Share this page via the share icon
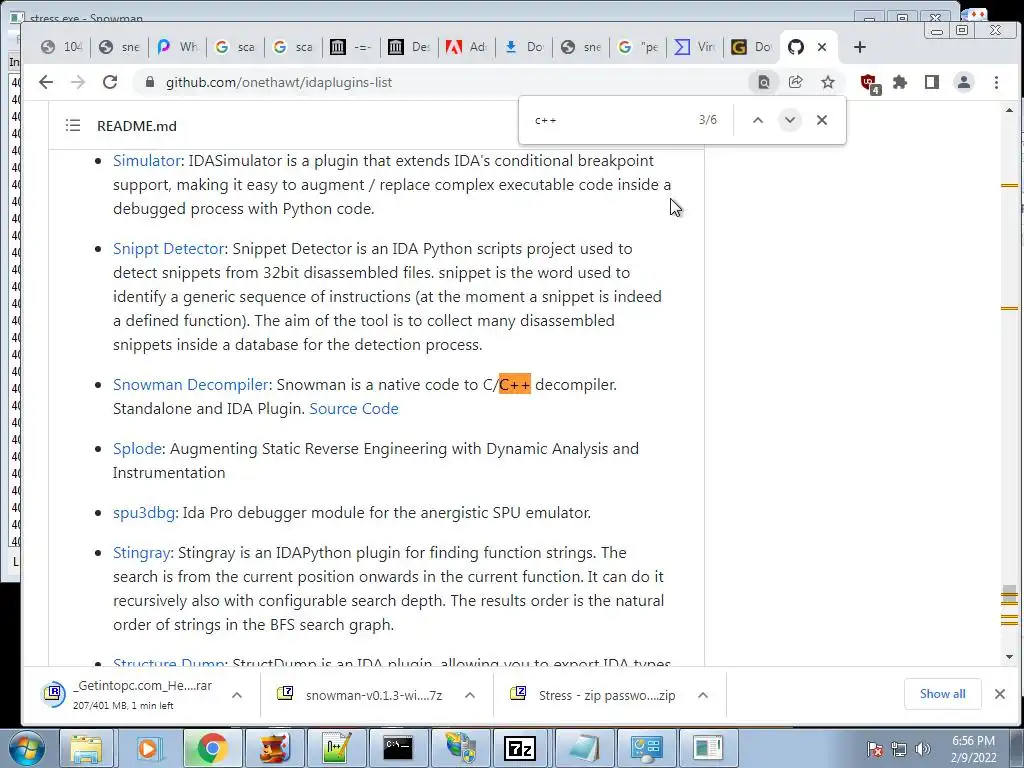Viewport: 1024px width, 768px height. [x=795, y=82]
